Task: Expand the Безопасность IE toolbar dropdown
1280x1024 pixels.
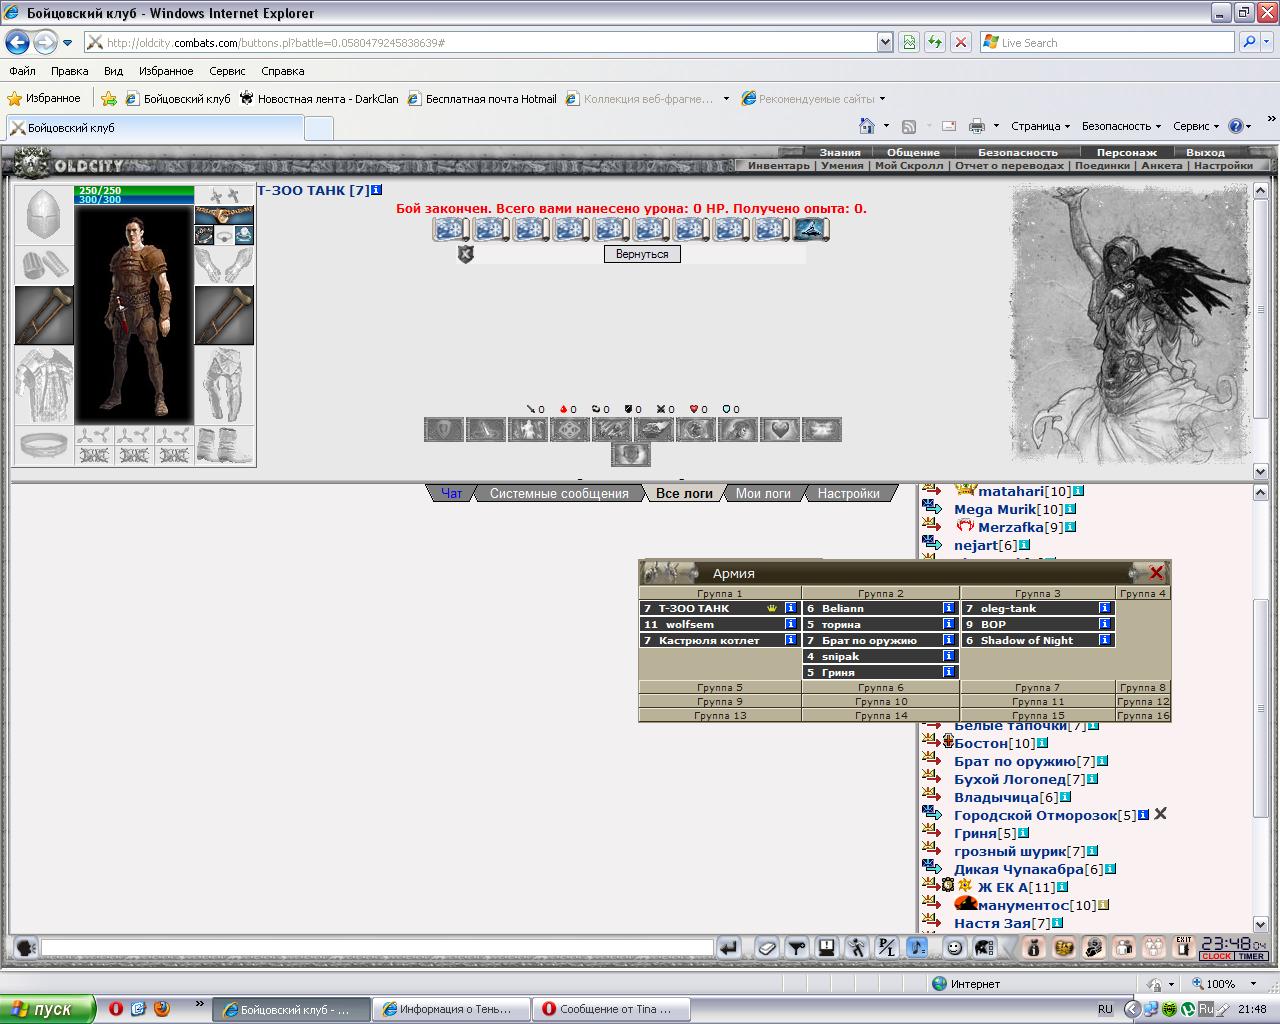Action: tap(1121, 126)
